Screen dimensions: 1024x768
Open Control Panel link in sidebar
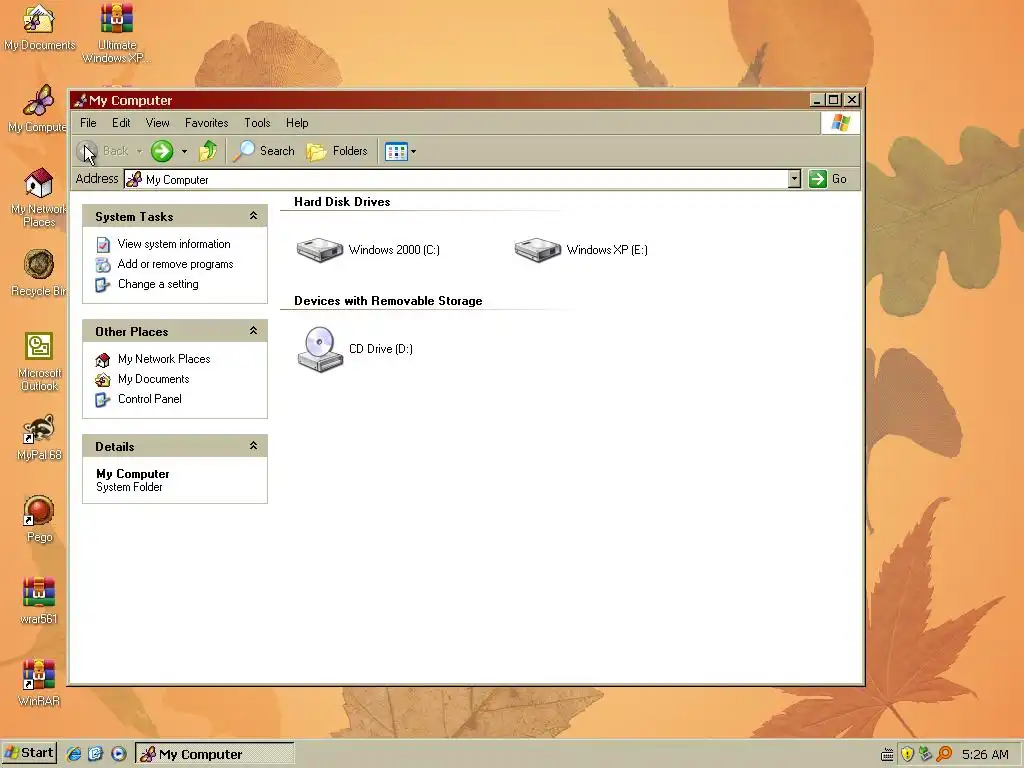pos(150,399)
